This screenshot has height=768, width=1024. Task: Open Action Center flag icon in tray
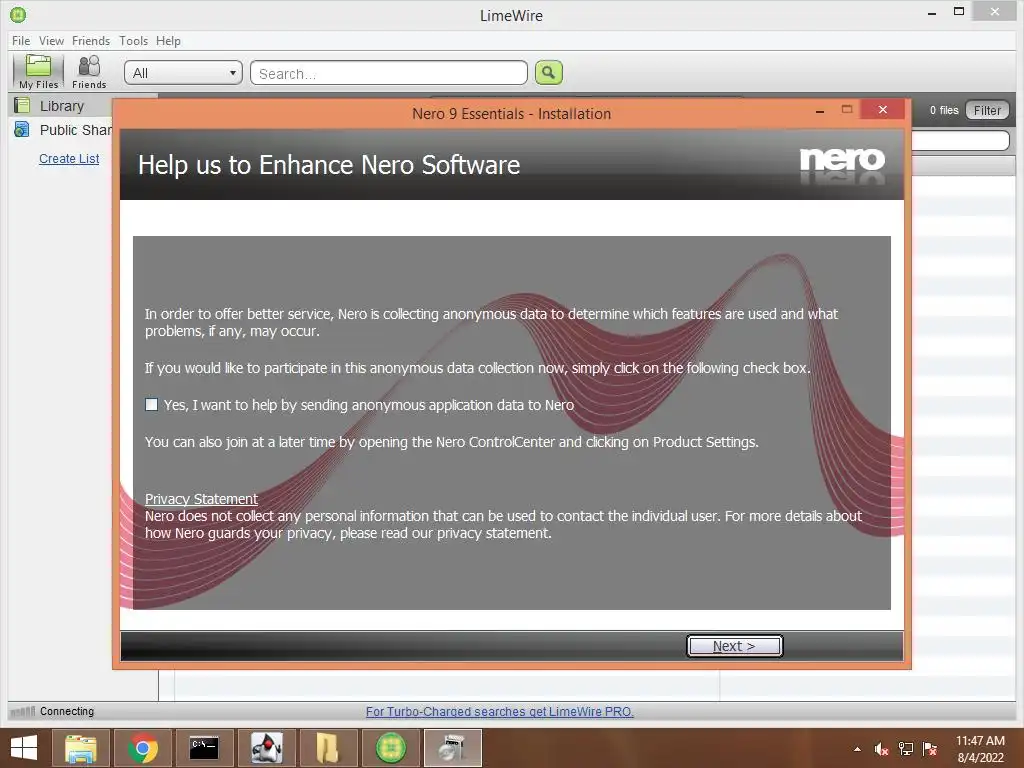coord(930,749)
